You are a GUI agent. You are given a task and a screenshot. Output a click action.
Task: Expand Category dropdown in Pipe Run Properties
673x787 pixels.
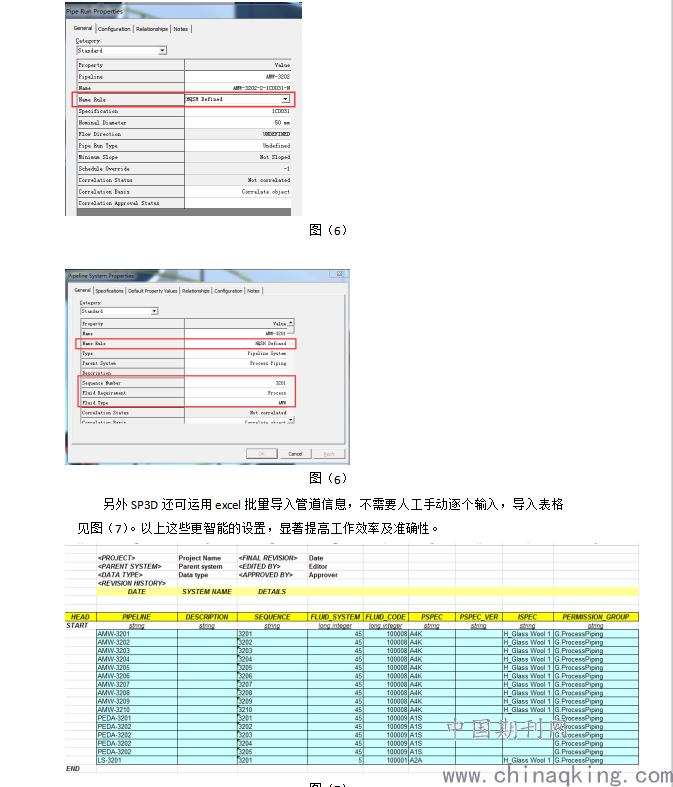tap(163, 51)
